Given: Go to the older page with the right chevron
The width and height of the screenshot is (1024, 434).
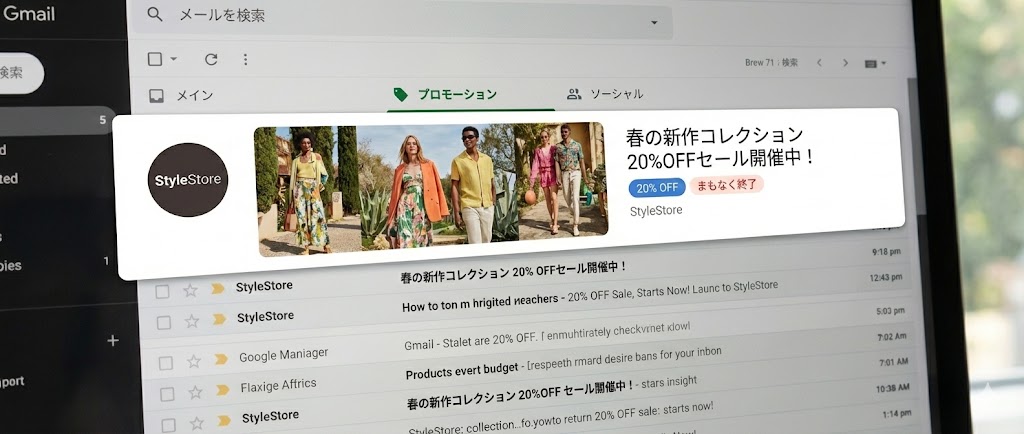Looking at the screenshot, I should [845, 63].
